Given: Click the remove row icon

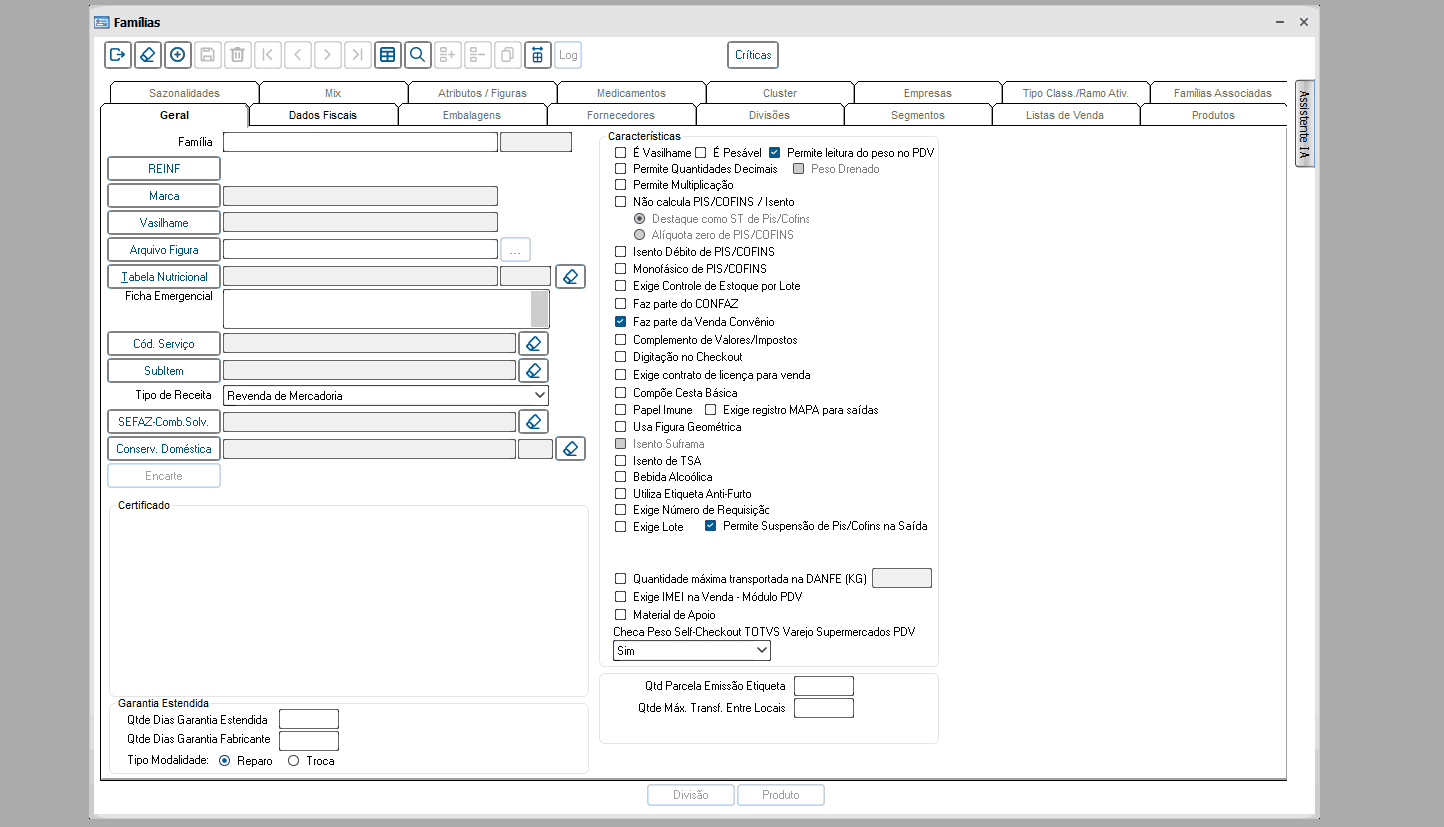Looking at the screenshot, I should coord(478,55).
